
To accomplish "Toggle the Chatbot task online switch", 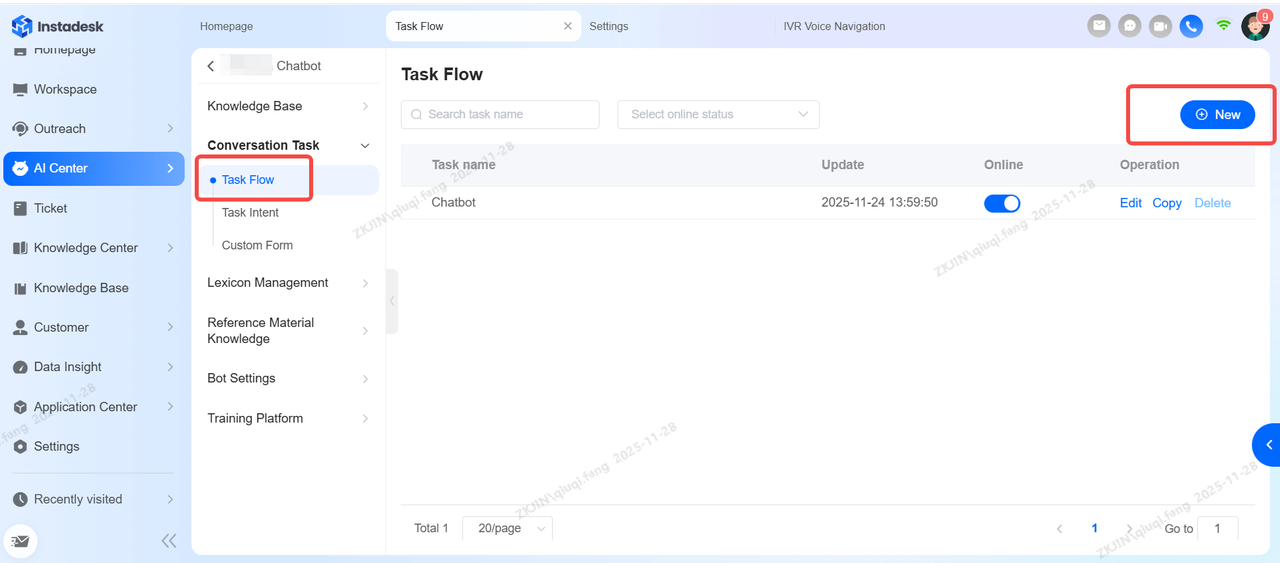I will coord(1002,203).
